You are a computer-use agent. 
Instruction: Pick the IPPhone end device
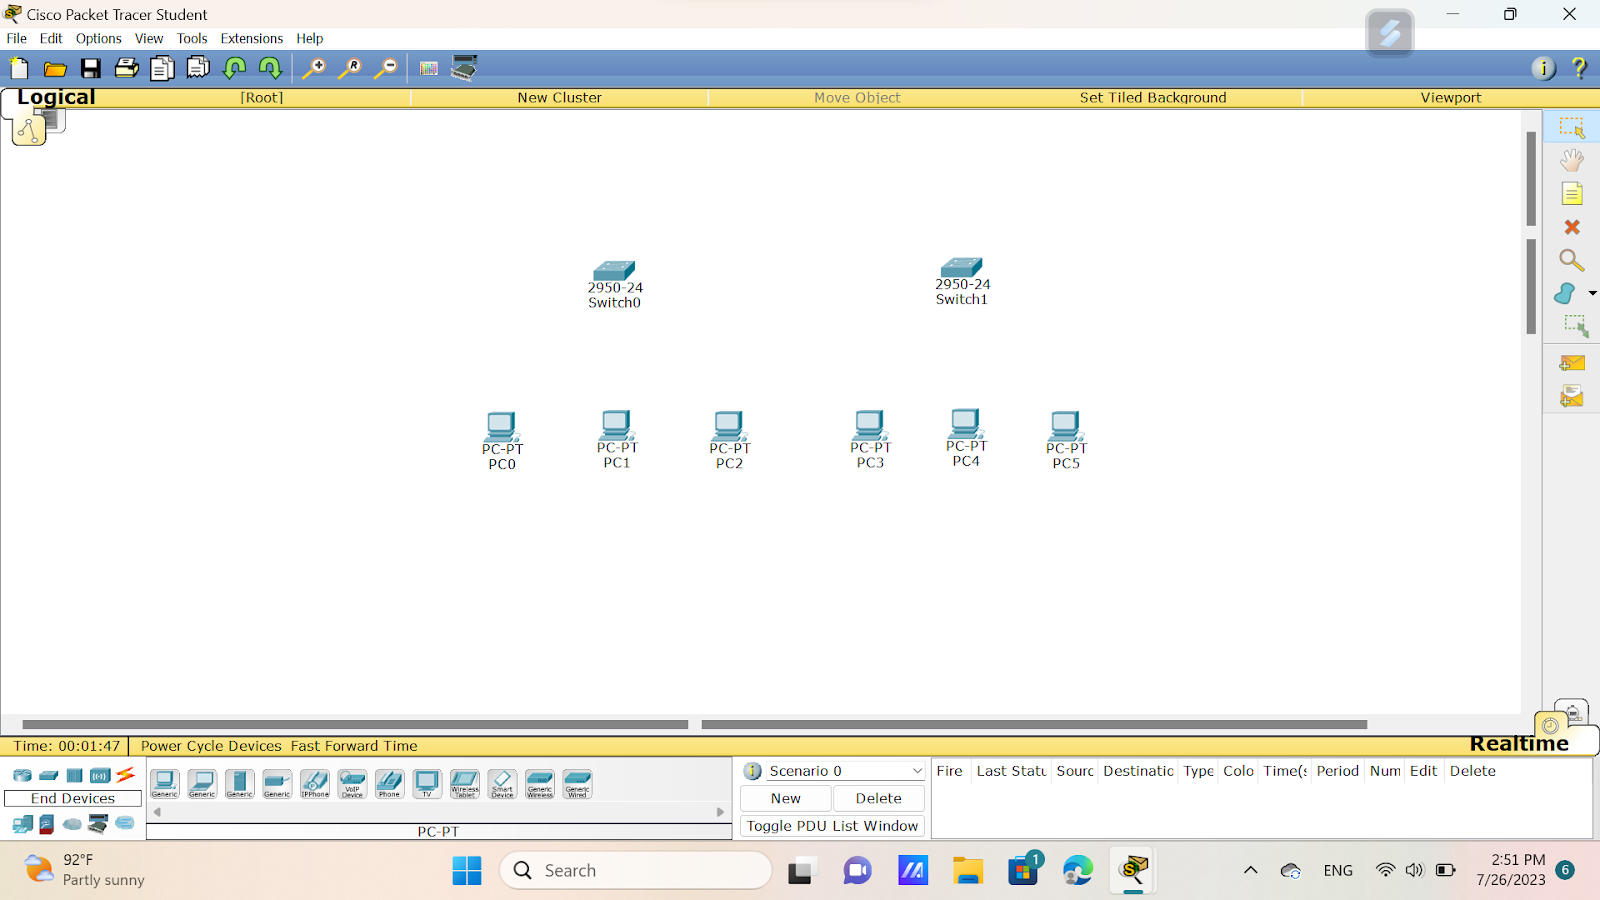tap(314, 783)
